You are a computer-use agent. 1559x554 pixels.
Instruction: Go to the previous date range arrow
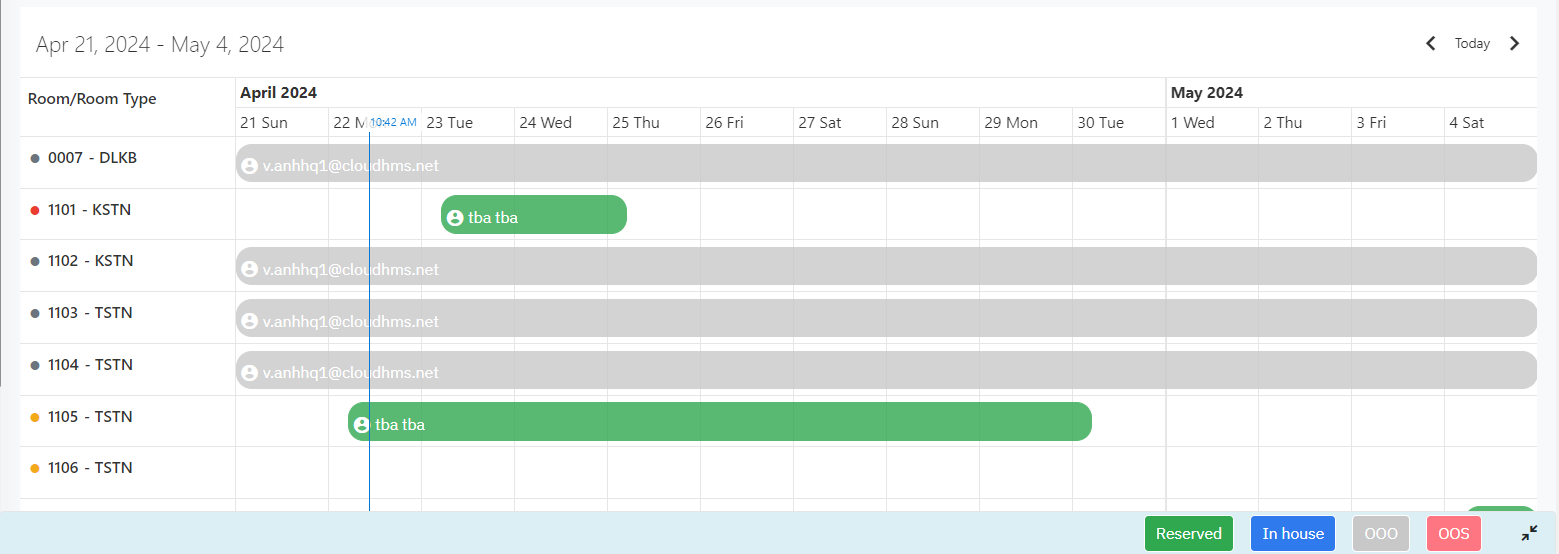click(x=1430, y=43)
